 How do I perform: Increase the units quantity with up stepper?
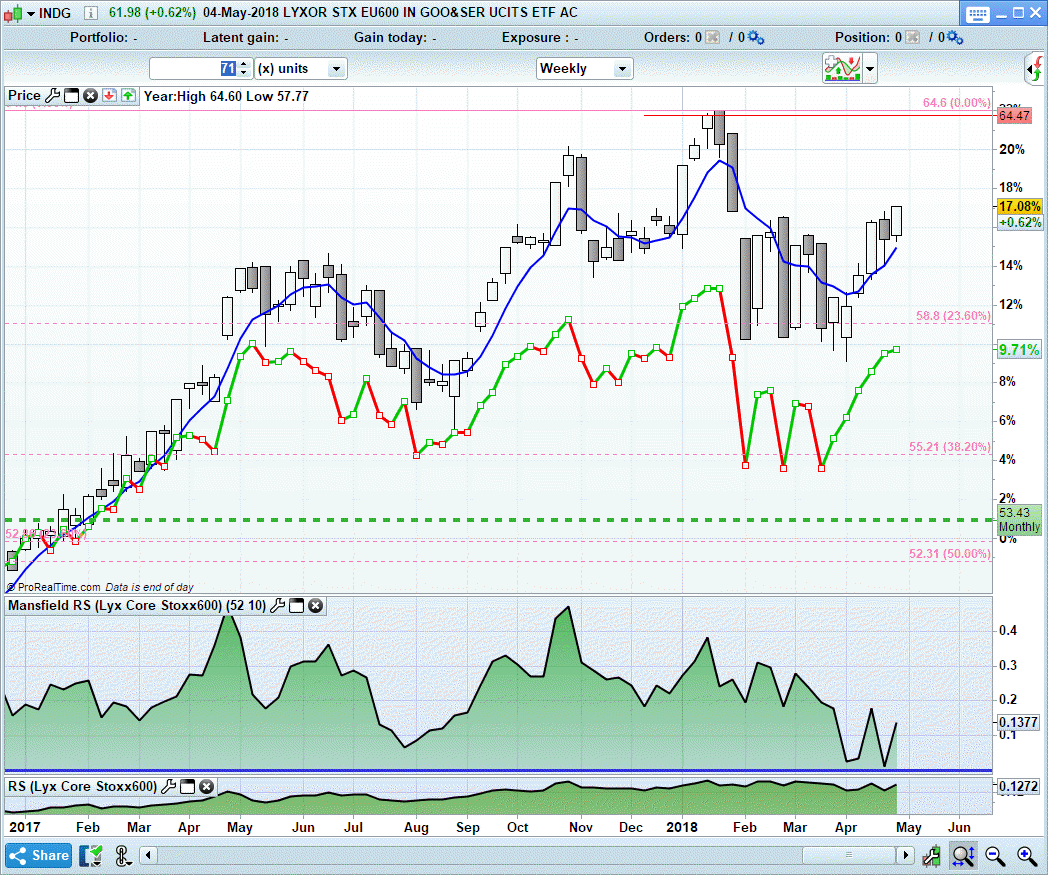click(x=244, y=64)
